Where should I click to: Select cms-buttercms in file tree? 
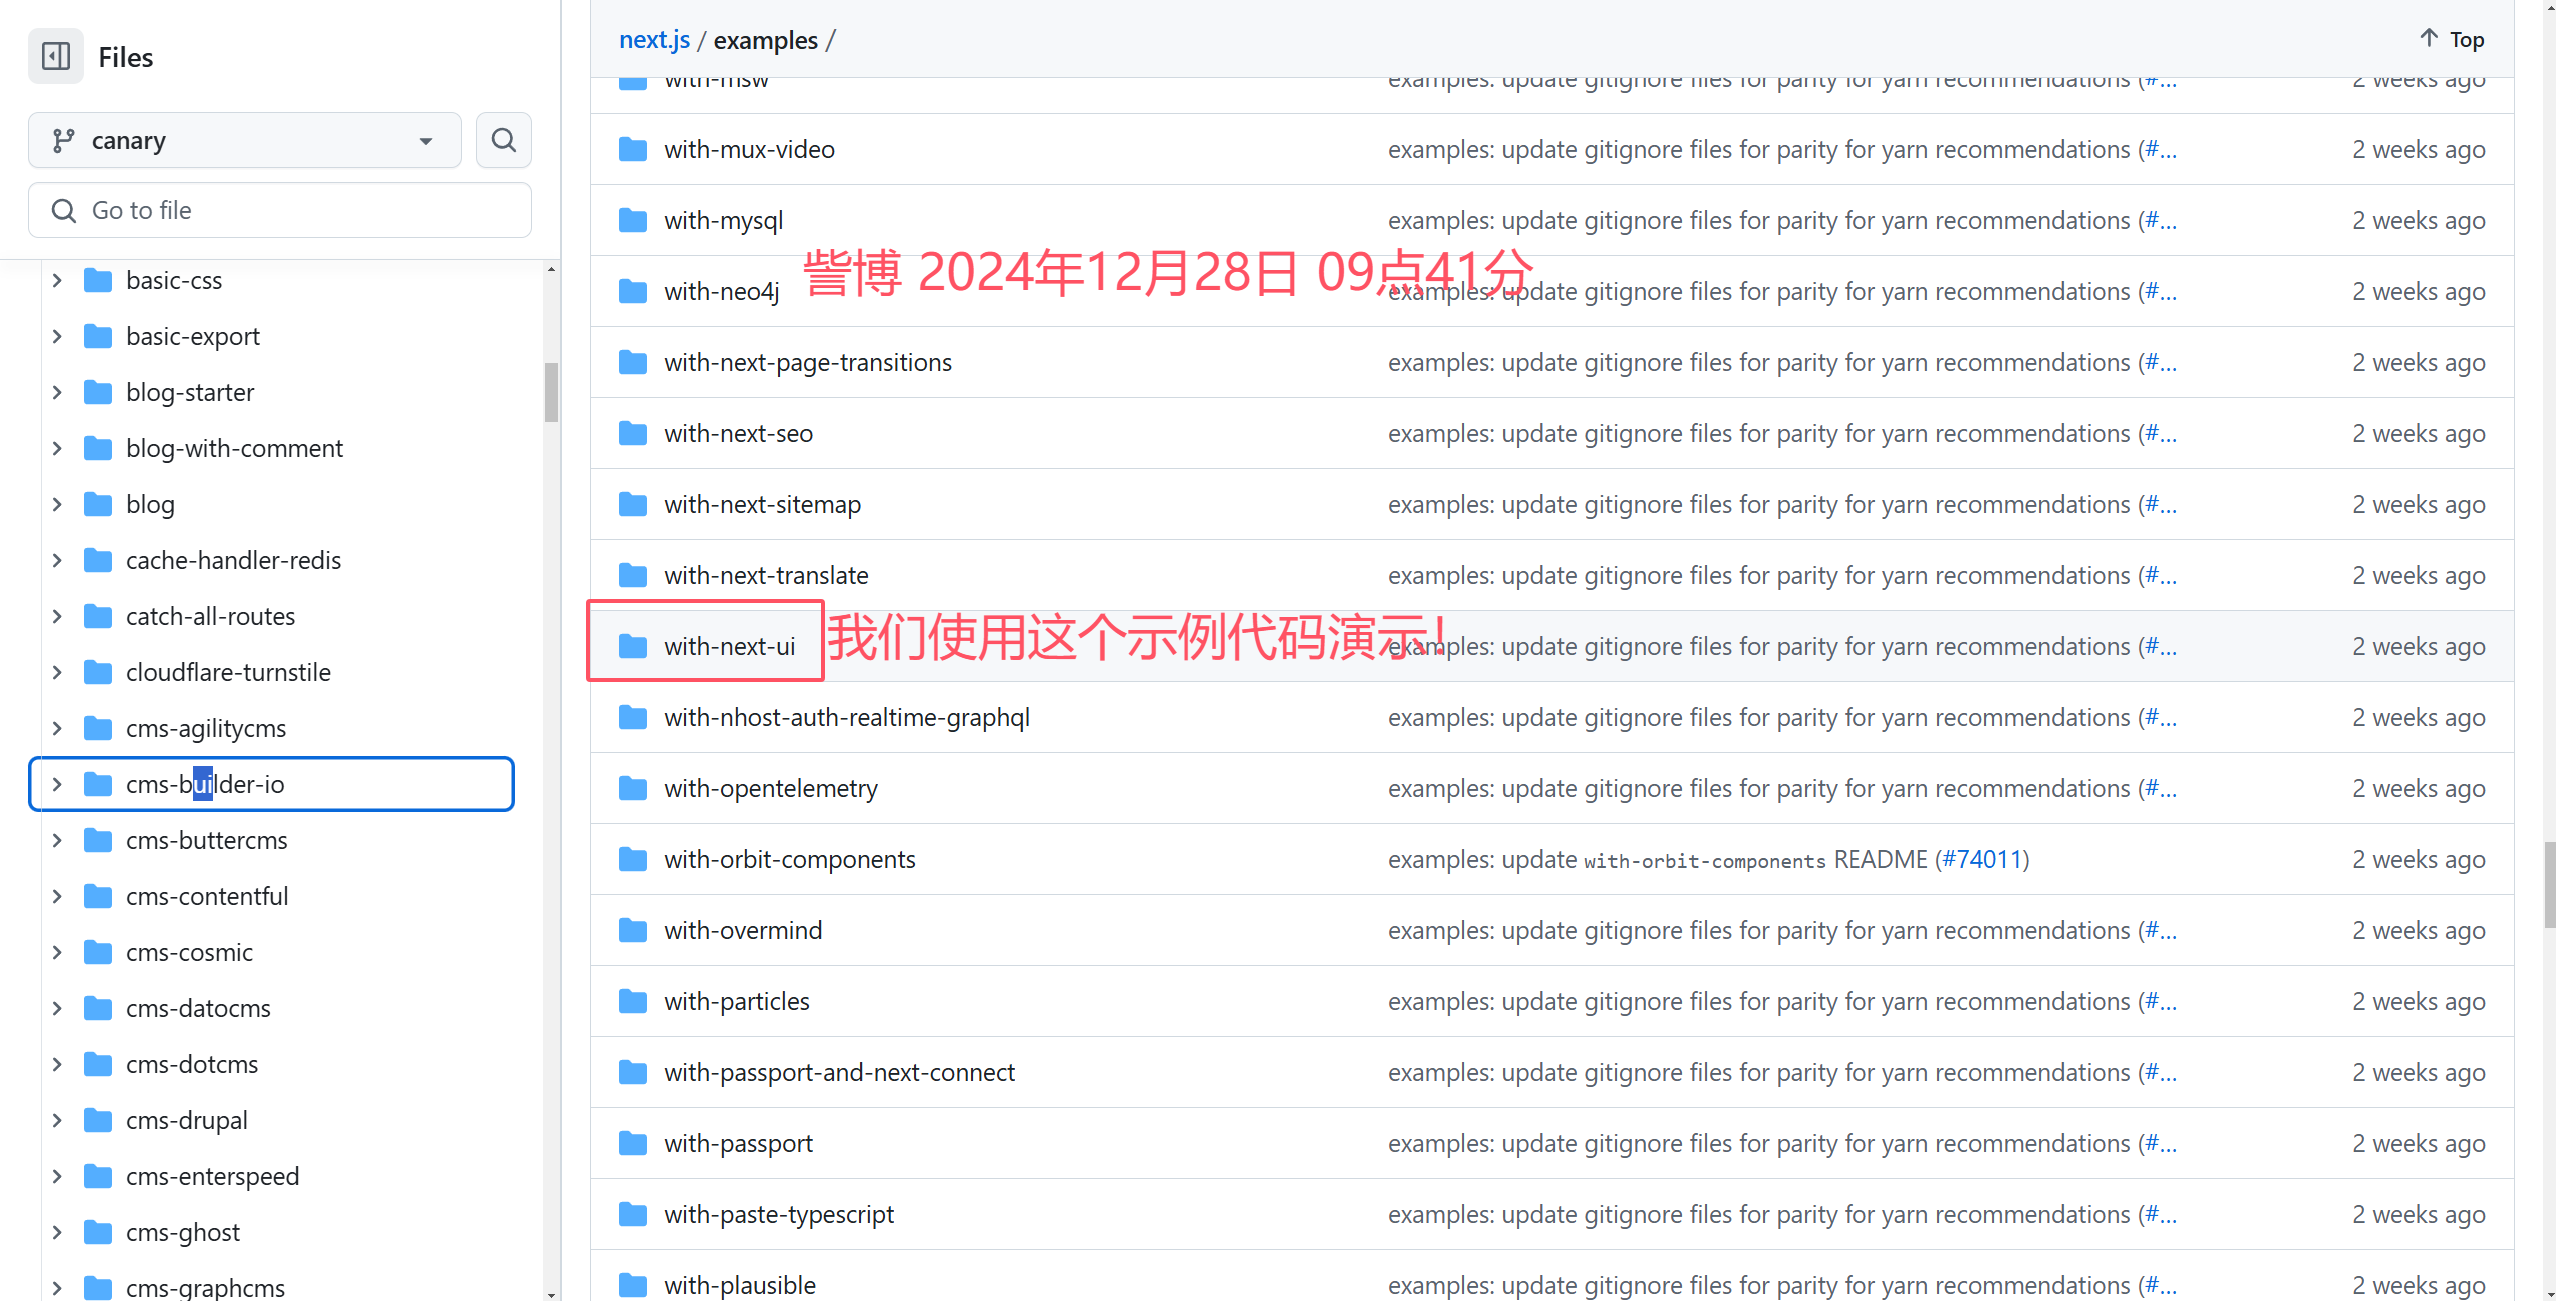(x=206, y=841)
